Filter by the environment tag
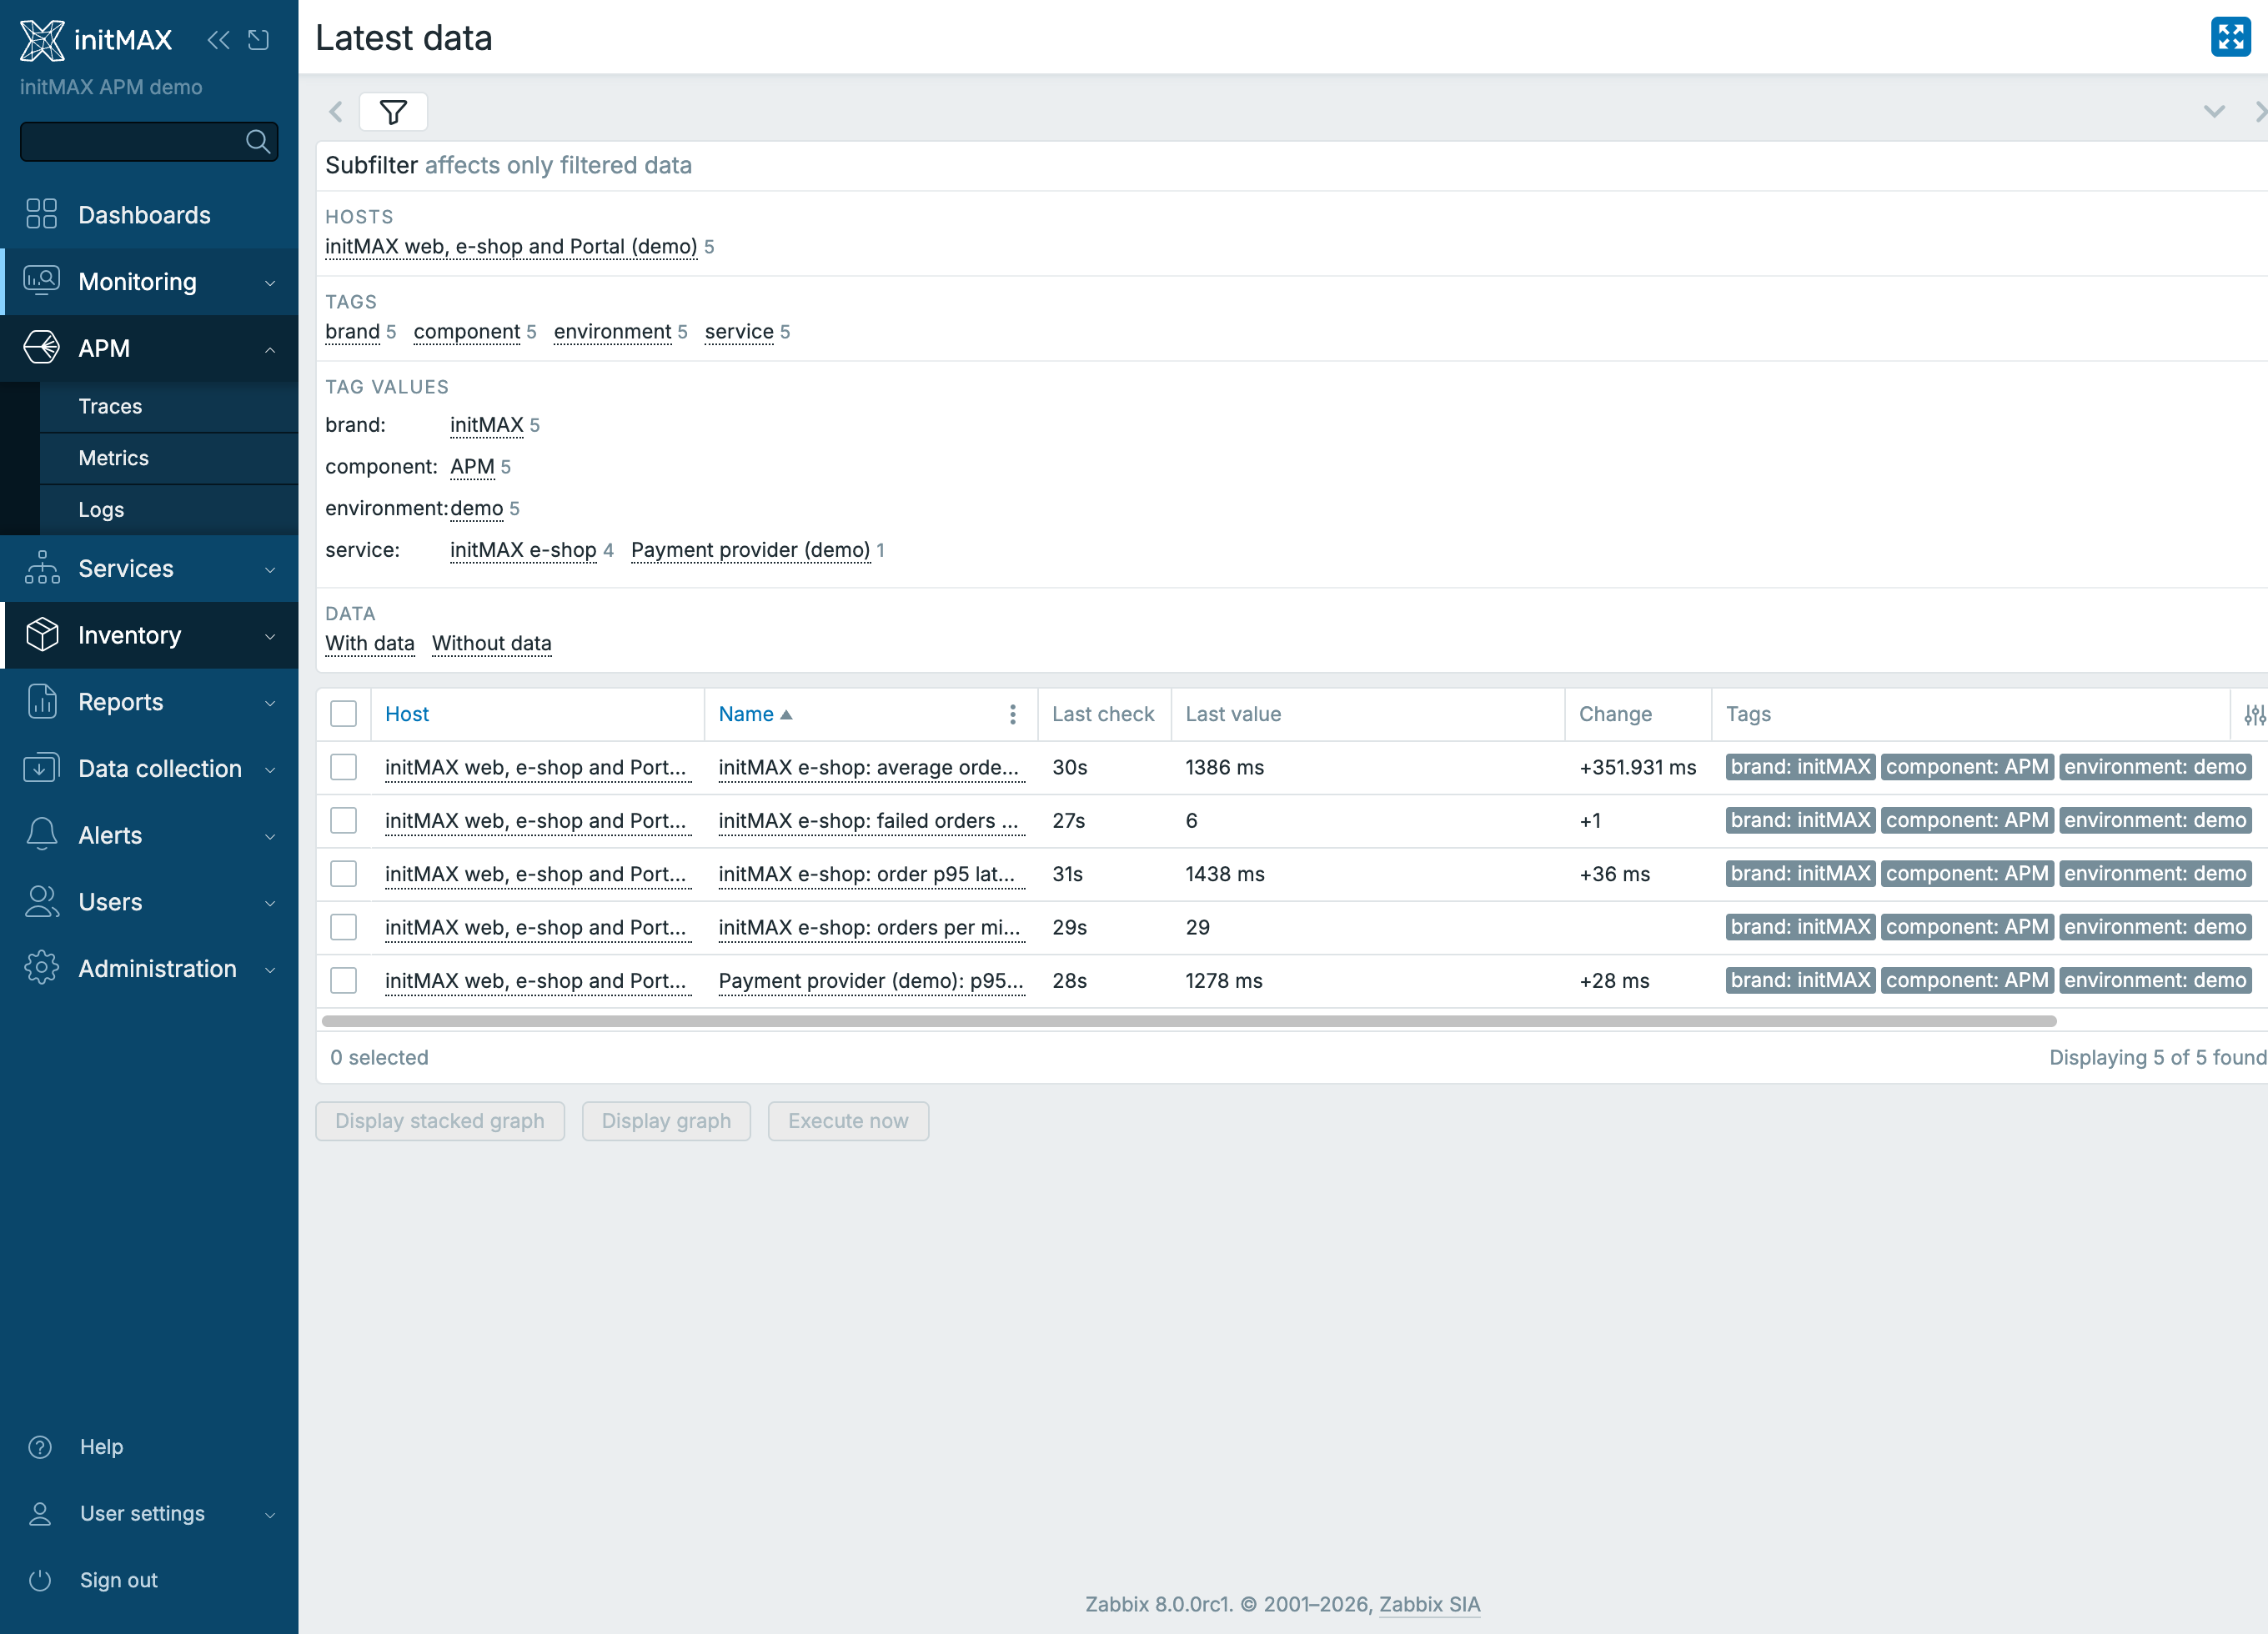Screen dimensions: 2268x1634 (612, 332)
